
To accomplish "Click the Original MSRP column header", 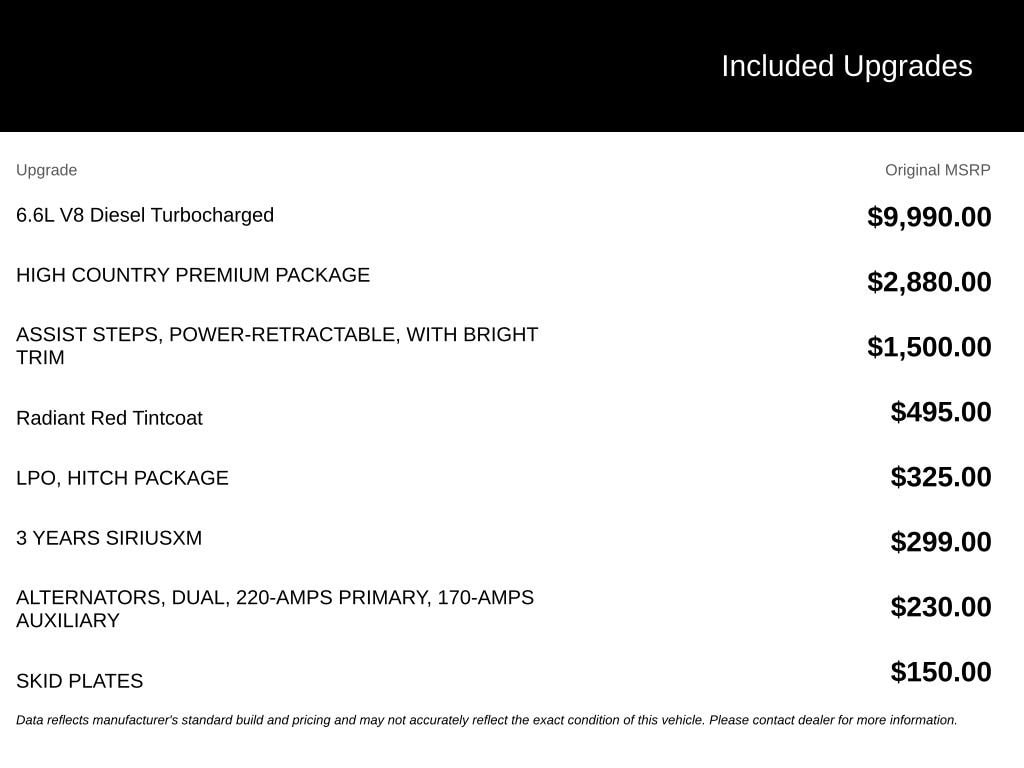I will (x=937, y=170).
